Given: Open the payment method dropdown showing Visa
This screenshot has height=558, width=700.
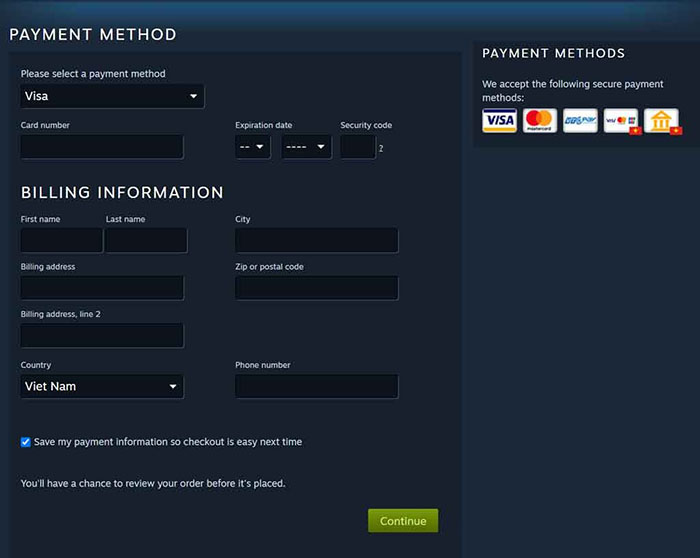Looking at the screenshot, I should (112, 96).
